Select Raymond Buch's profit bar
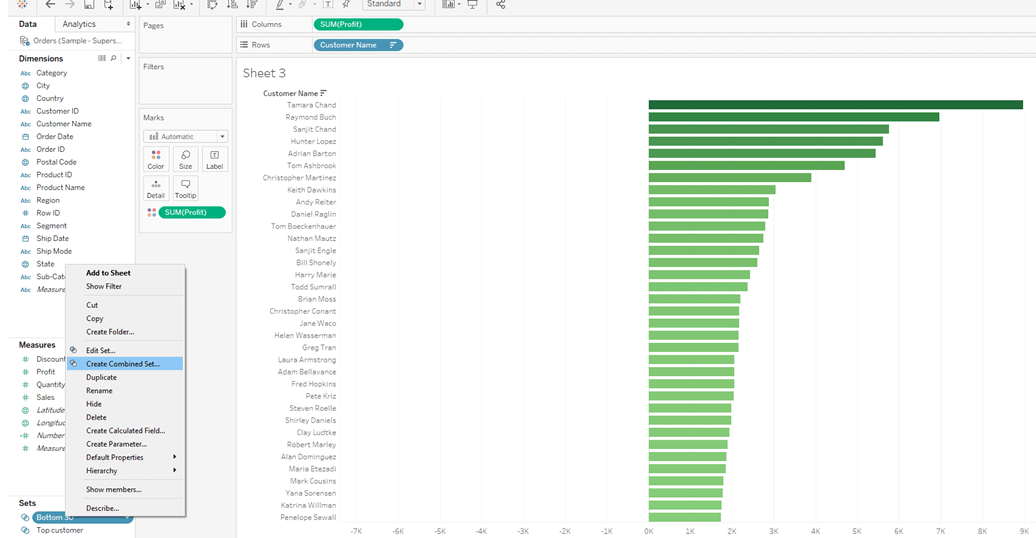The width and height of the screenshot is (1036, 538). (794, 117)
